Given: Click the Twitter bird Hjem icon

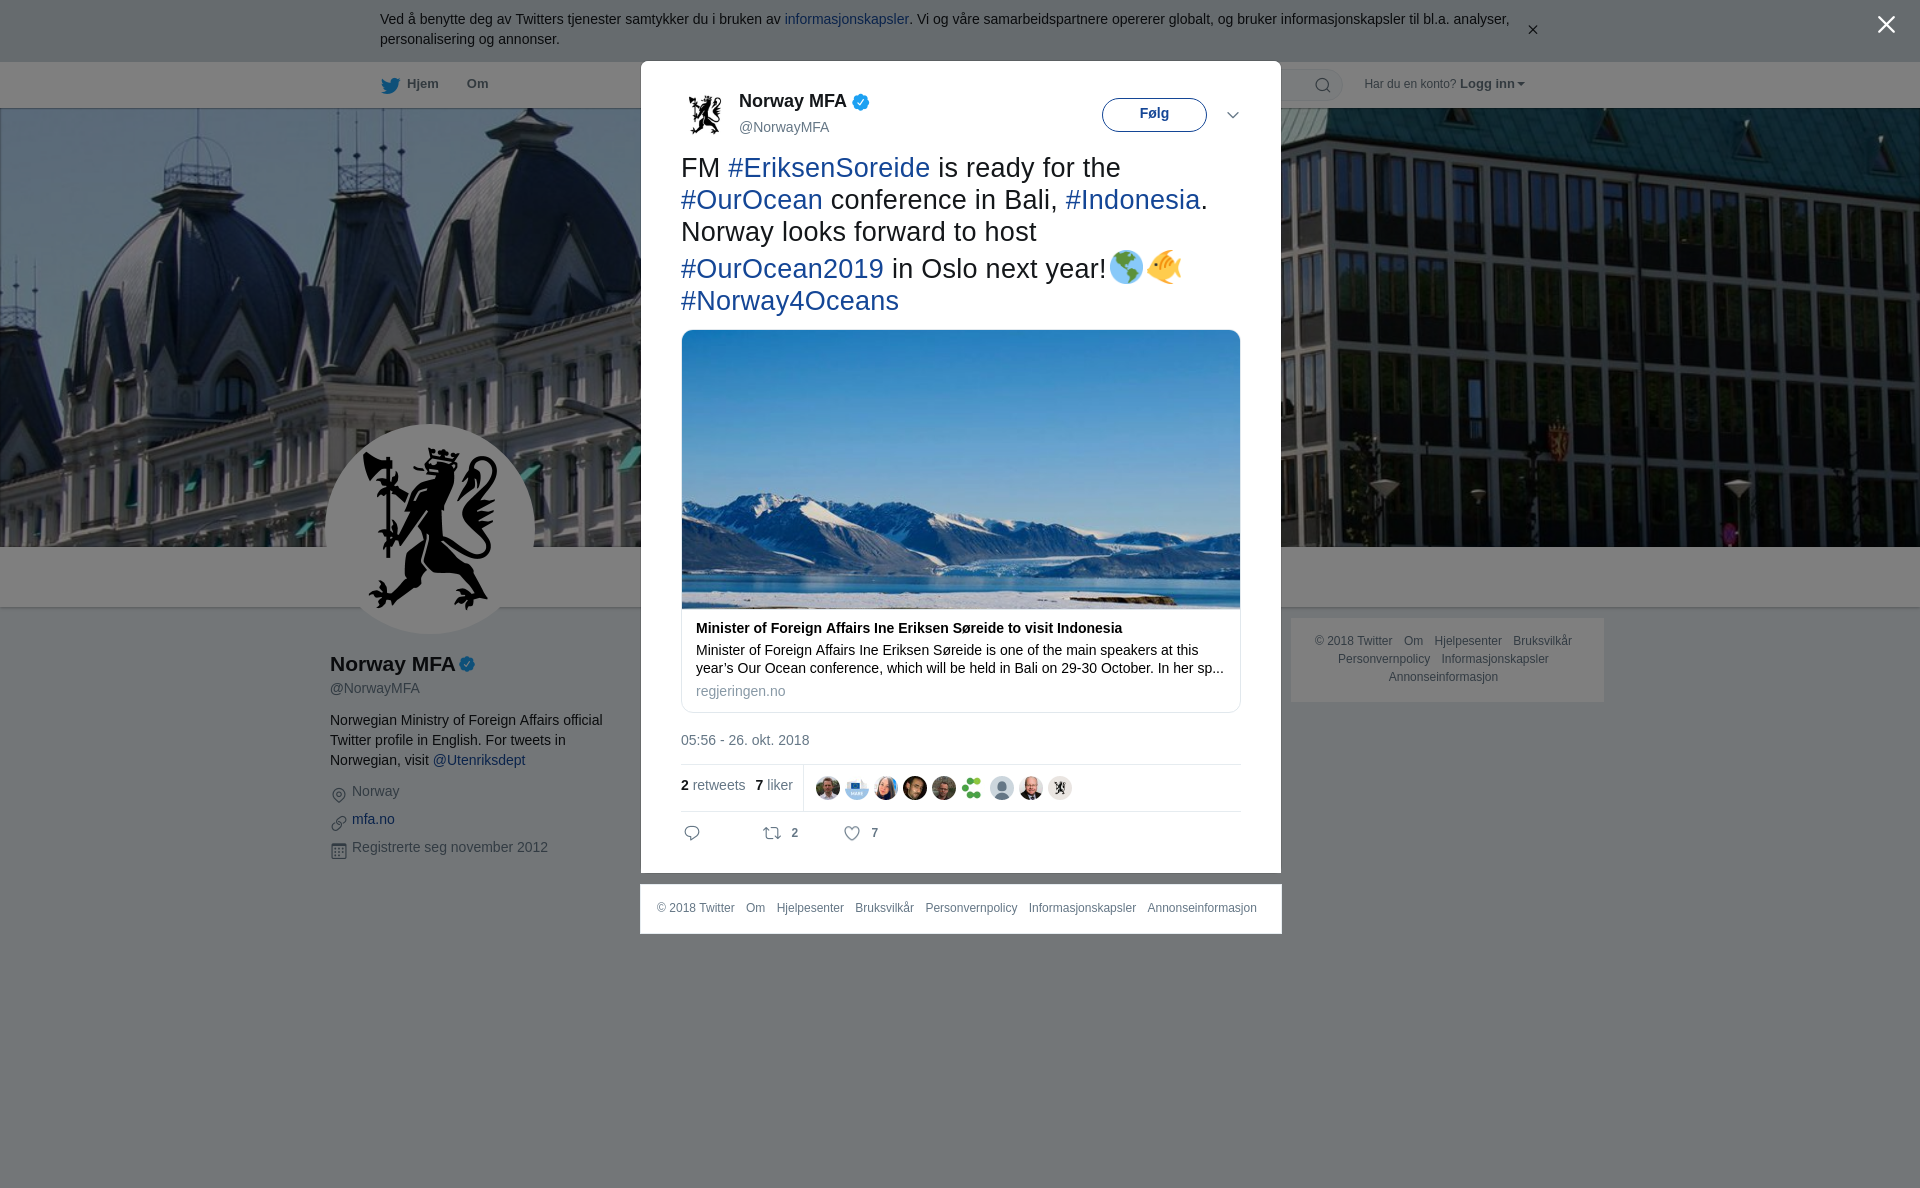Looking at the screenshot, I should tap(390, 85).
